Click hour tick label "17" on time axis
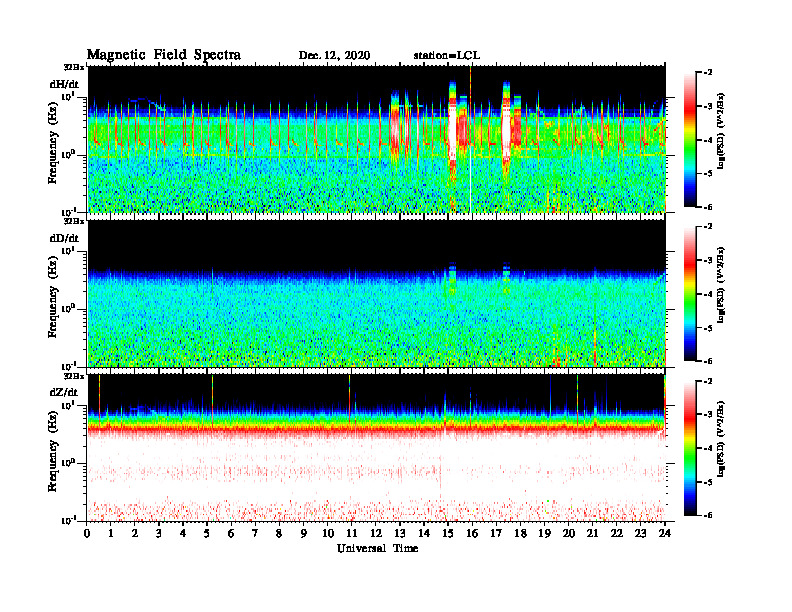The image size is (792, 612). 496,534
